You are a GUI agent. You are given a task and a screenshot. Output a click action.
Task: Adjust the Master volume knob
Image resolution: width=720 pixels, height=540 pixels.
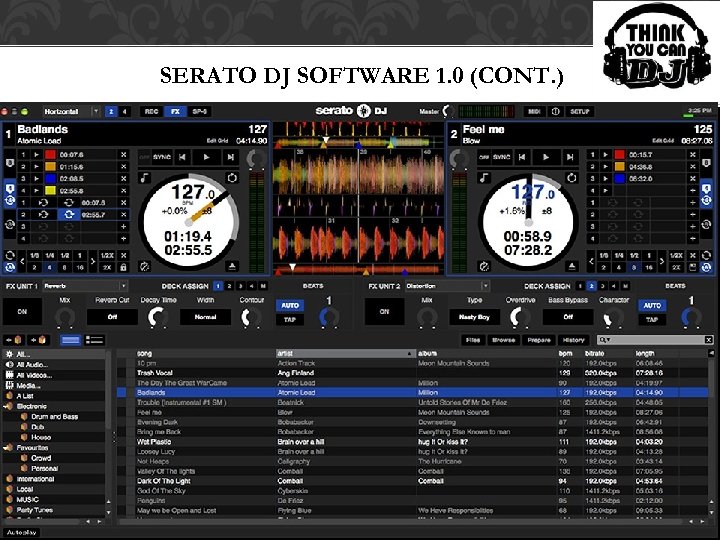[x=449, y=111]
